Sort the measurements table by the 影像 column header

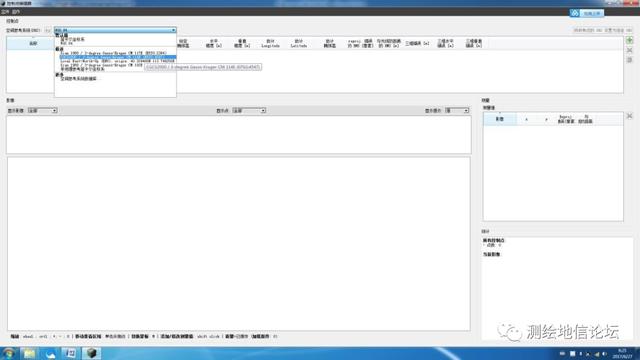(x=500, y=119)
